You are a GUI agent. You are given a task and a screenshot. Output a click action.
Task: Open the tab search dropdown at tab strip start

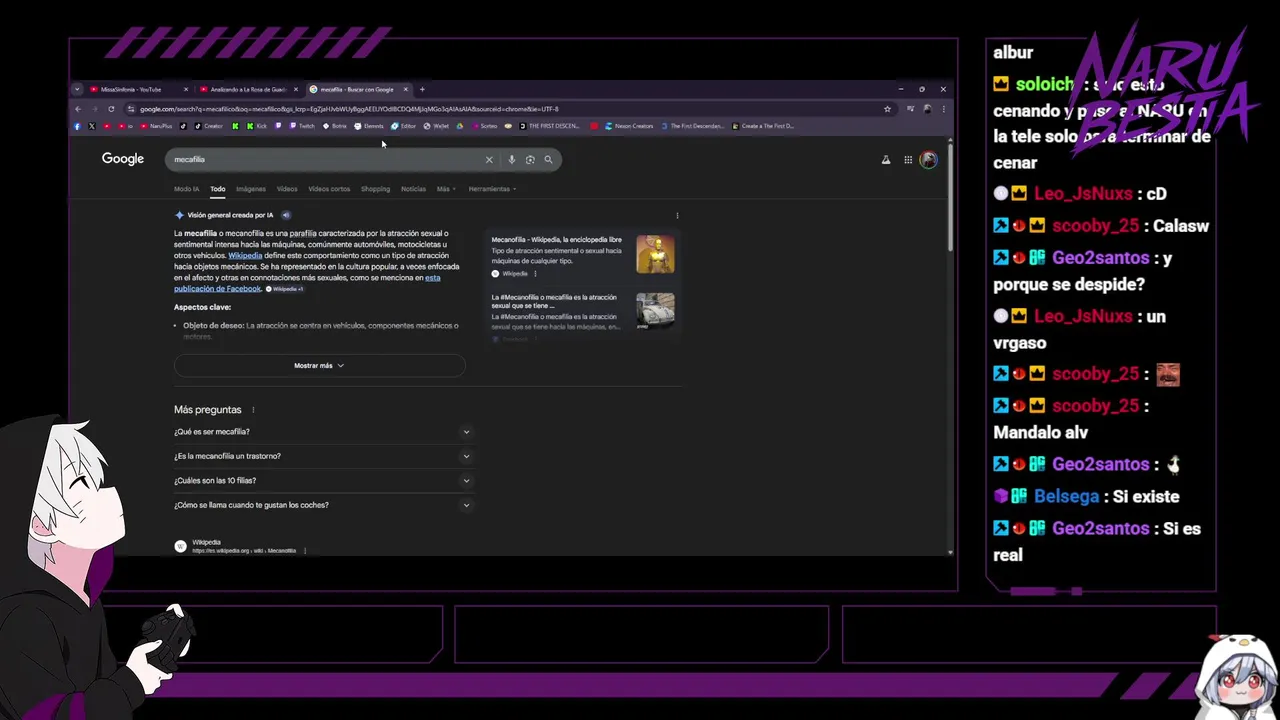77,89
